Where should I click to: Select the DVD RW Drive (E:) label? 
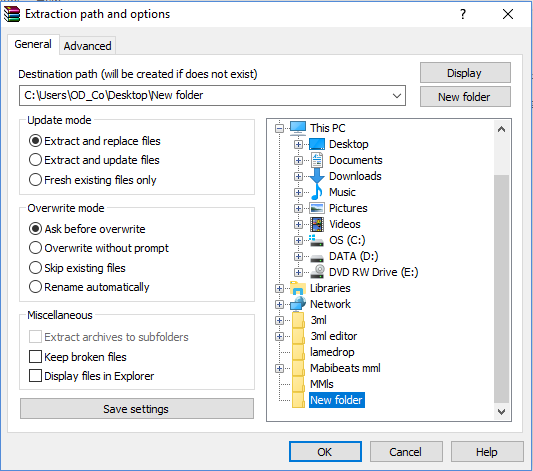coord(373,272)
